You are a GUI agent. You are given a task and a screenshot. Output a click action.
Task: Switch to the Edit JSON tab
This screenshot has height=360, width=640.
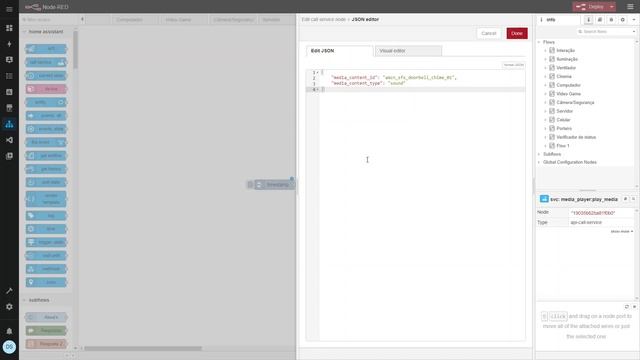340,51
